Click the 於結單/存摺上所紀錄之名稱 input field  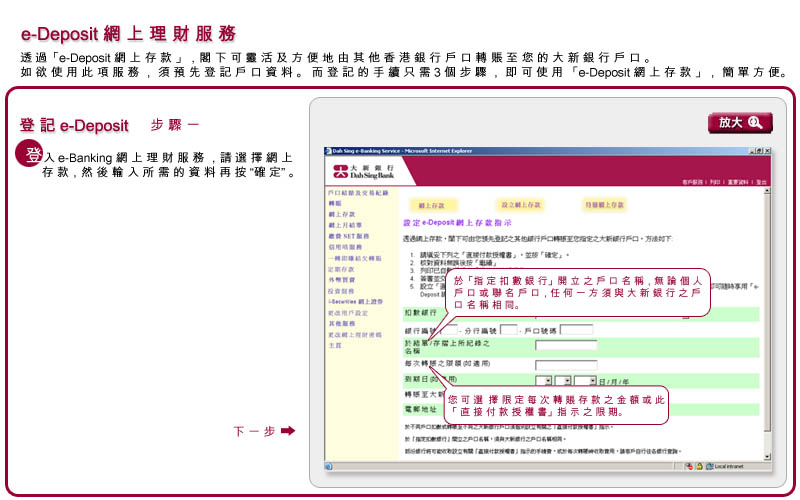pyautogui.click(x=566, y=345)
